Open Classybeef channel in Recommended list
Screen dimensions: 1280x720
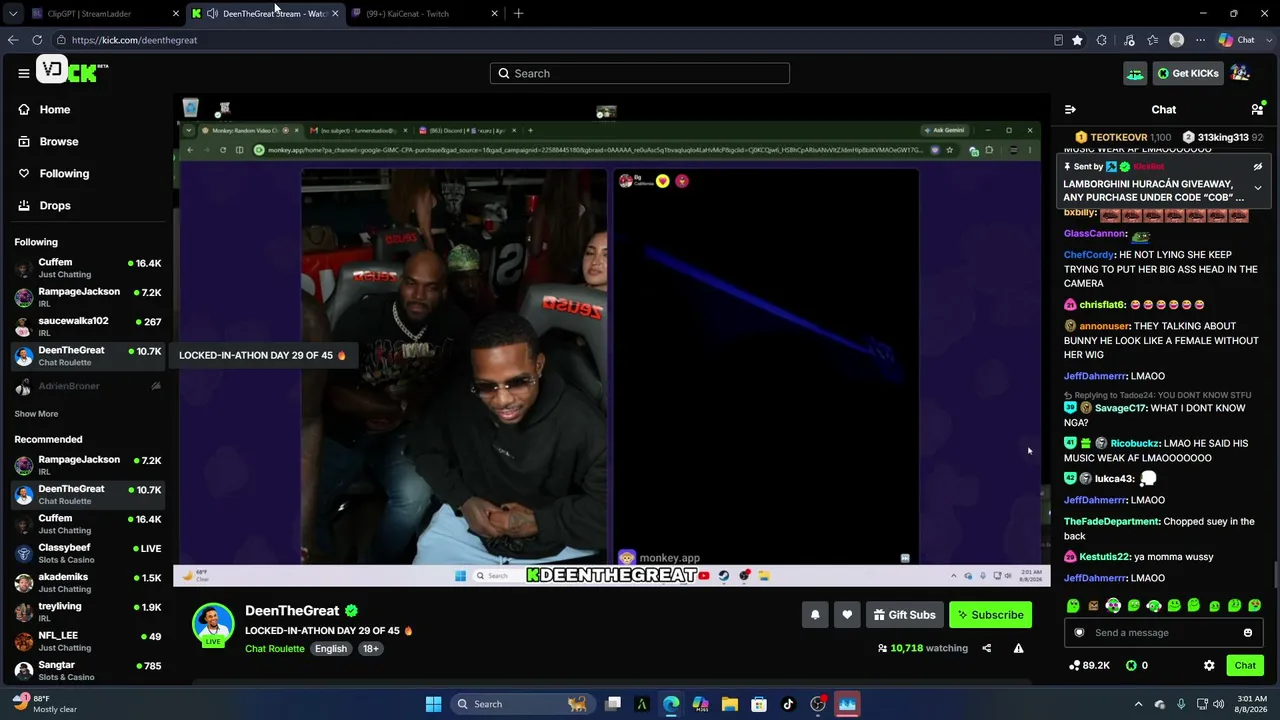(x=88, y=553)
